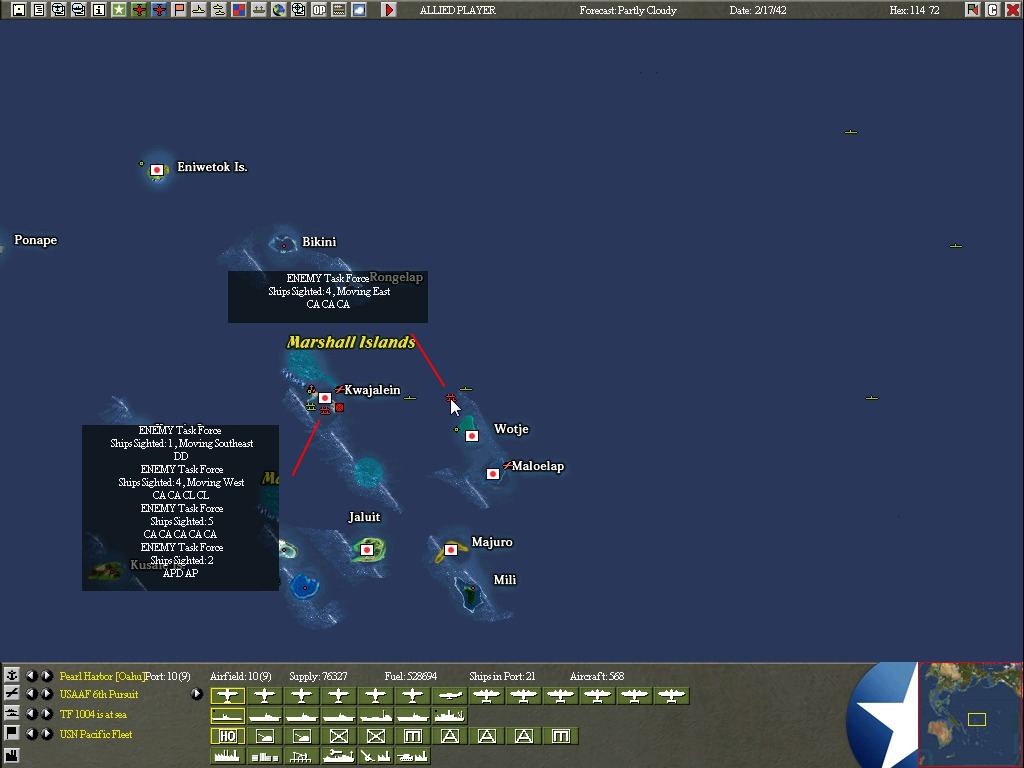Go to previous task force before TF 1004
The image size is (1024, 768).
point(31,714)
